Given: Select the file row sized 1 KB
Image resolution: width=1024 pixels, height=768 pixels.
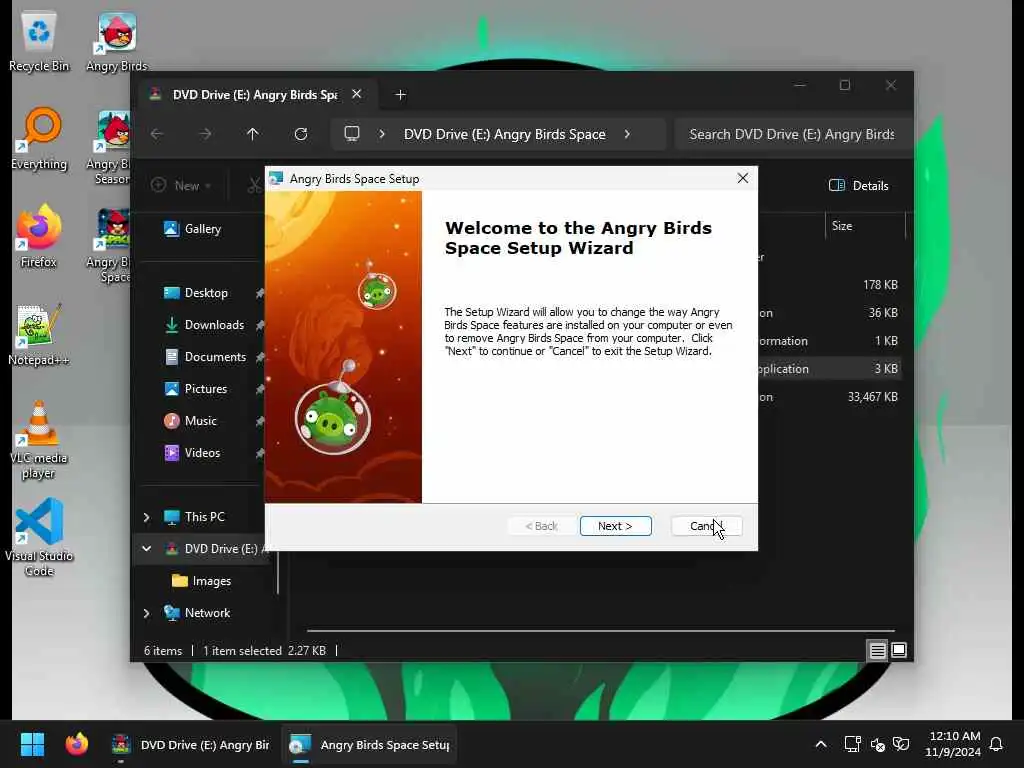Looking at the screenshot, I should click(x=829, y=341).
